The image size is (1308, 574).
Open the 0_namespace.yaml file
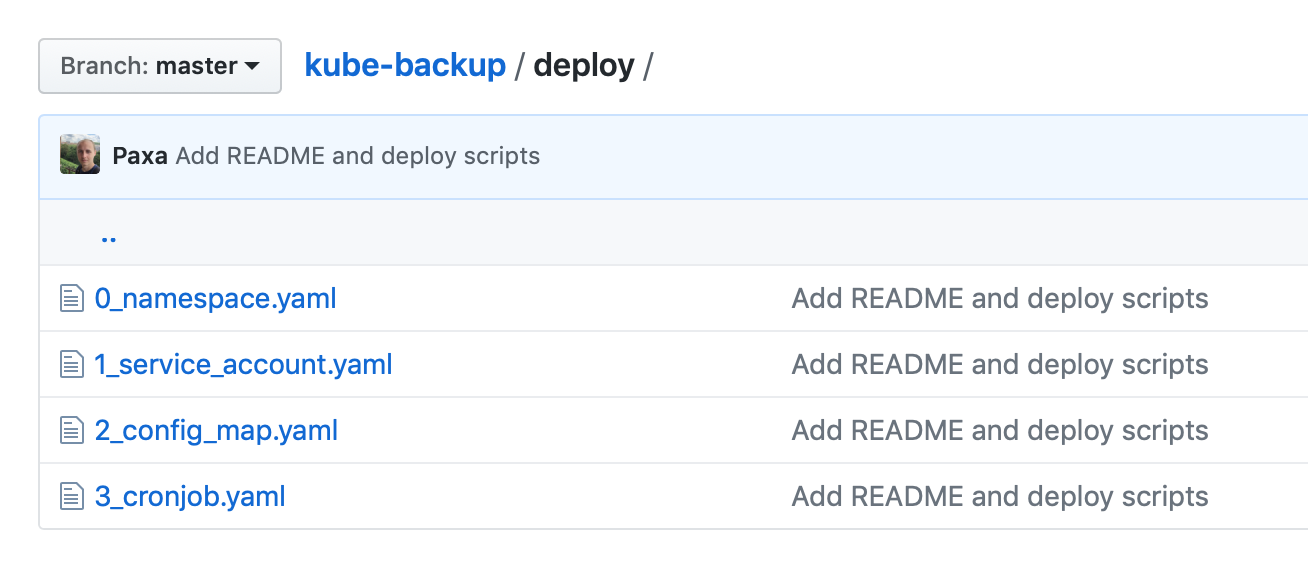click(x=215, y=298)
